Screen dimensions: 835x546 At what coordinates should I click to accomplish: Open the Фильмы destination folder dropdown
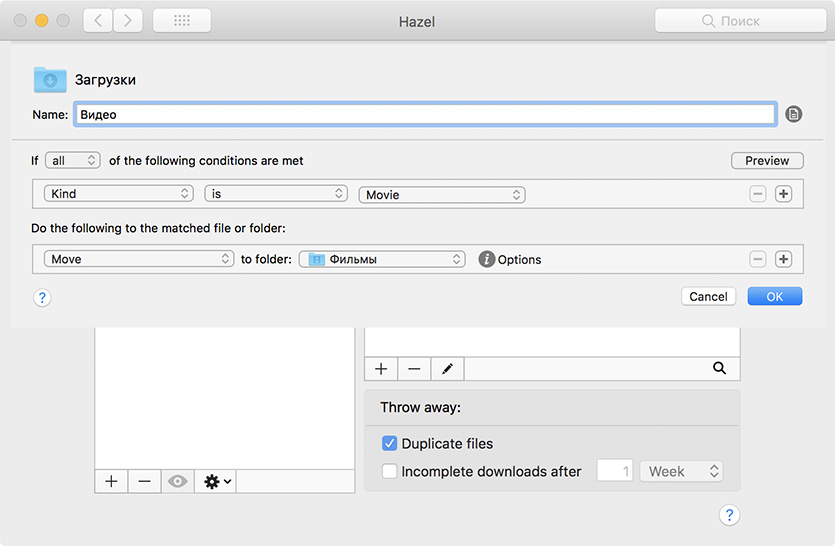pyautogui.click(x=382, y=259)
